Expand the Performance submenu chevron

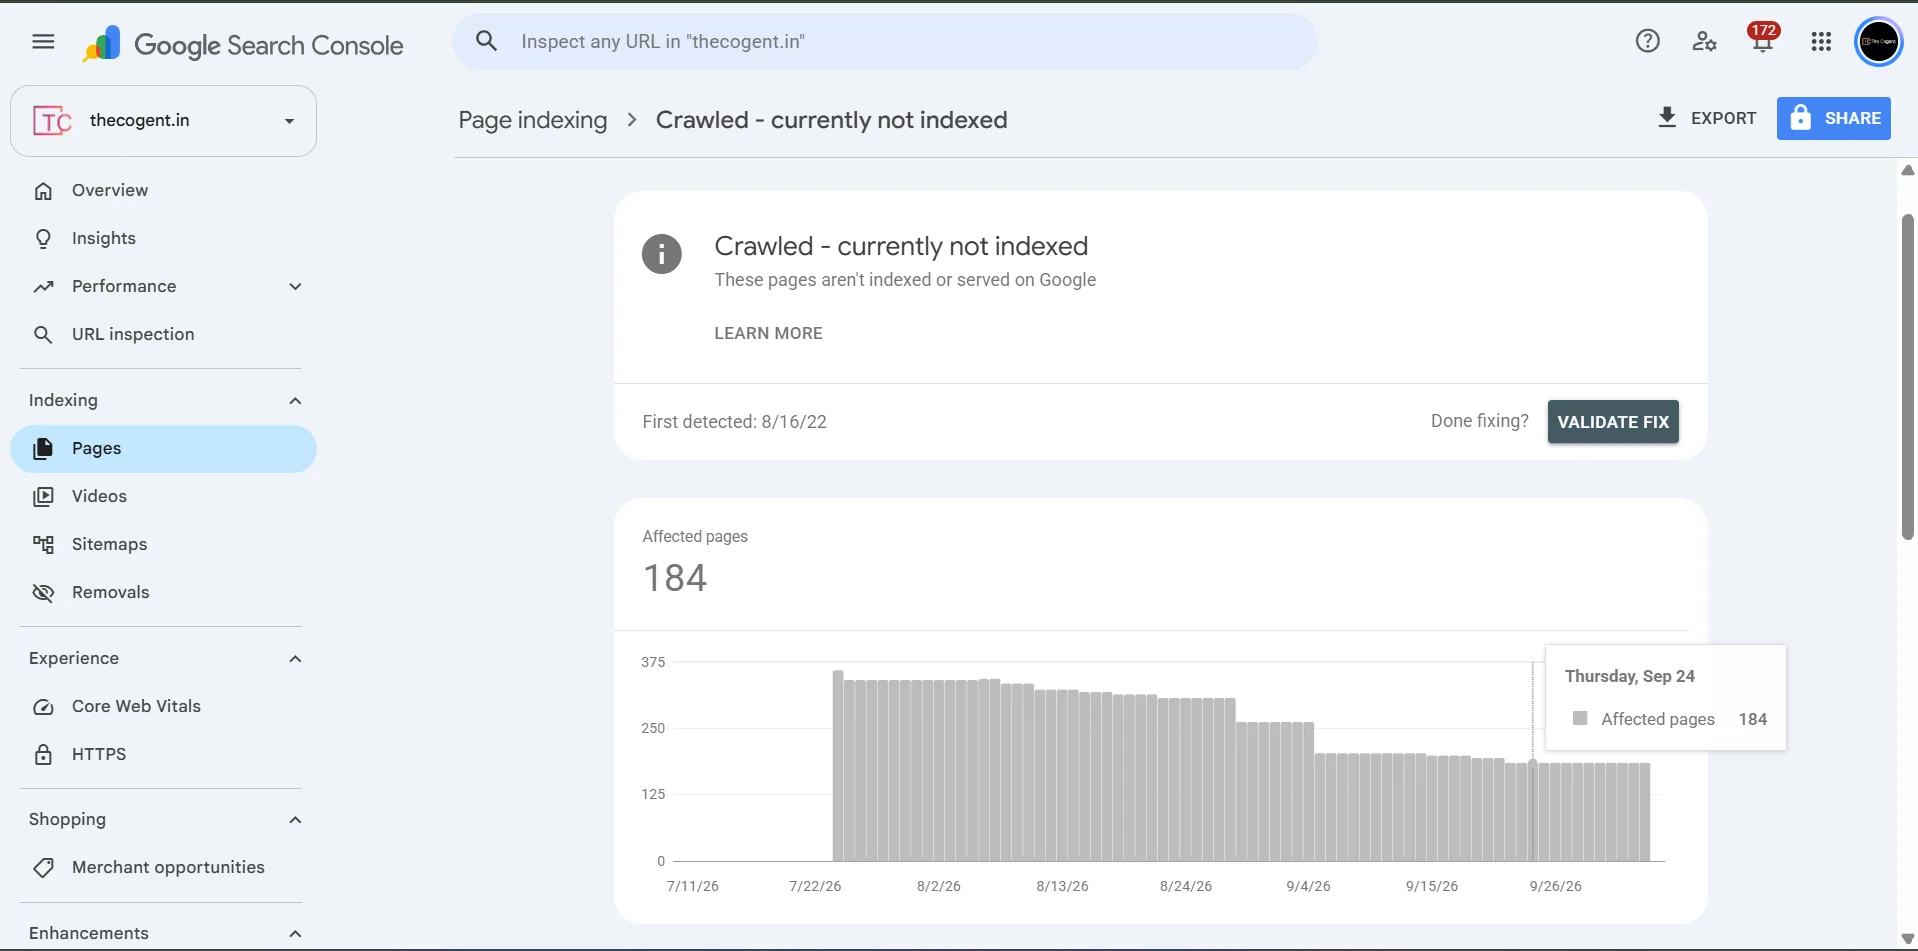pos(295,286)
